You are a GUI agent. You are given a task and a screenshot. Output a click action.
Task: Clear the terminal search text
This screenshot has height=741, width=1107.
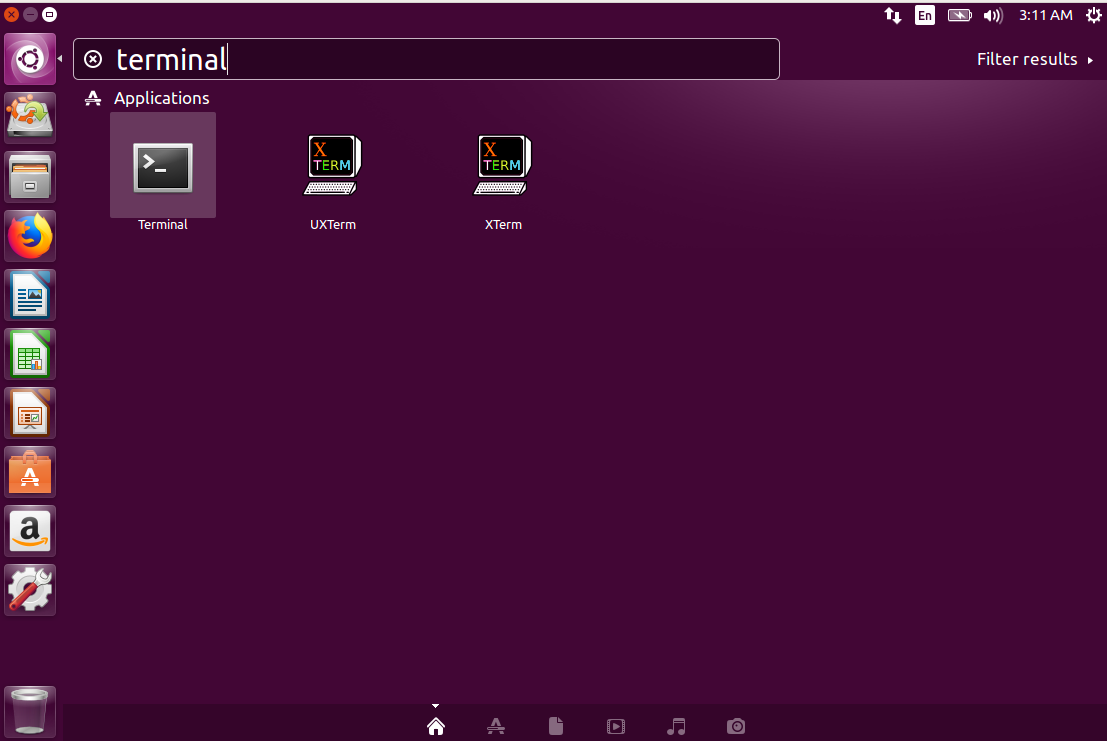(x=93, y=59)
